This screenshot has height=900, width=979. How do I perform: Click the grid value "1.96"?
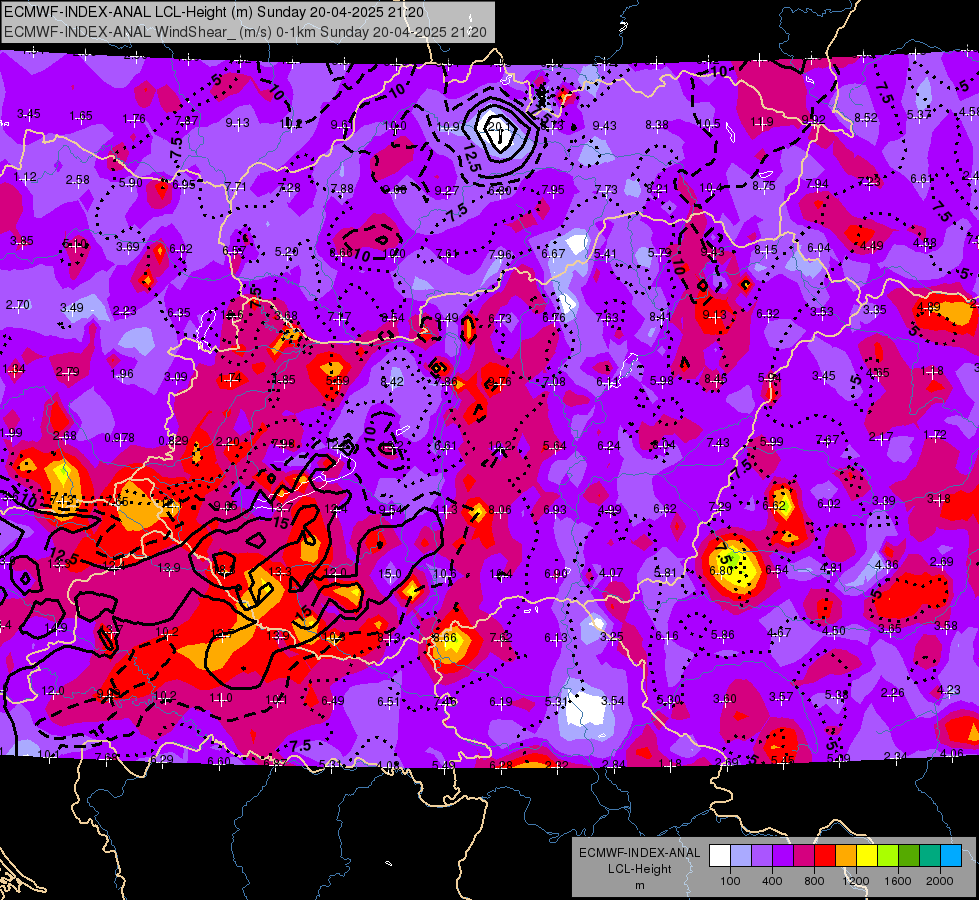coord(122,373)
